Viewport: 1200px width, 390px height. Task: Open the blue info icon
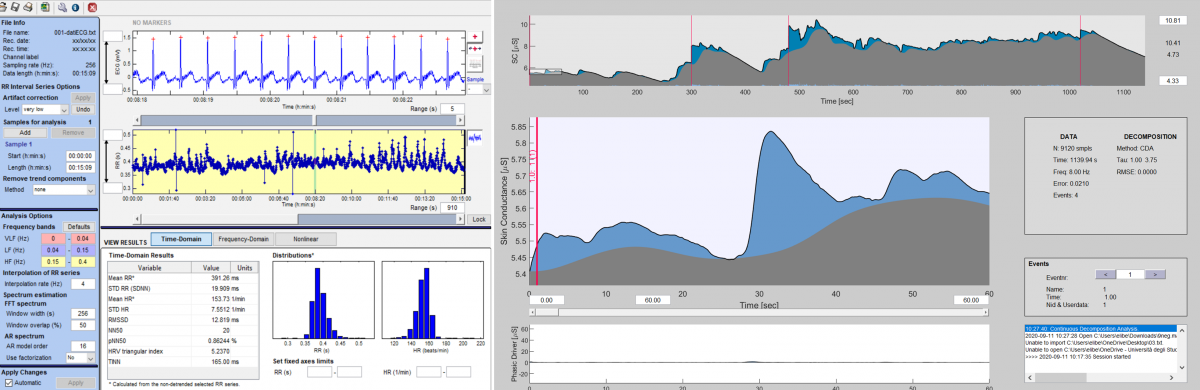point(76,6)
